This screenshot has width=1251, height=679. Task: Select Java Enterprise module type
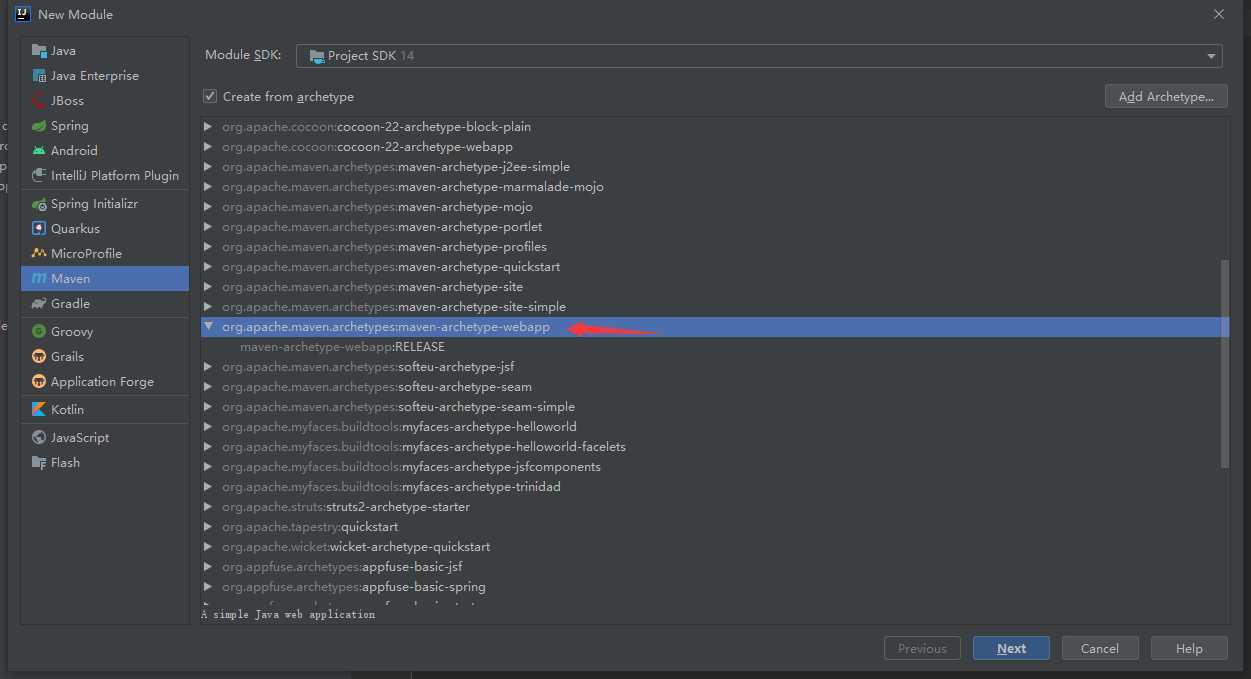pos(105,76)
